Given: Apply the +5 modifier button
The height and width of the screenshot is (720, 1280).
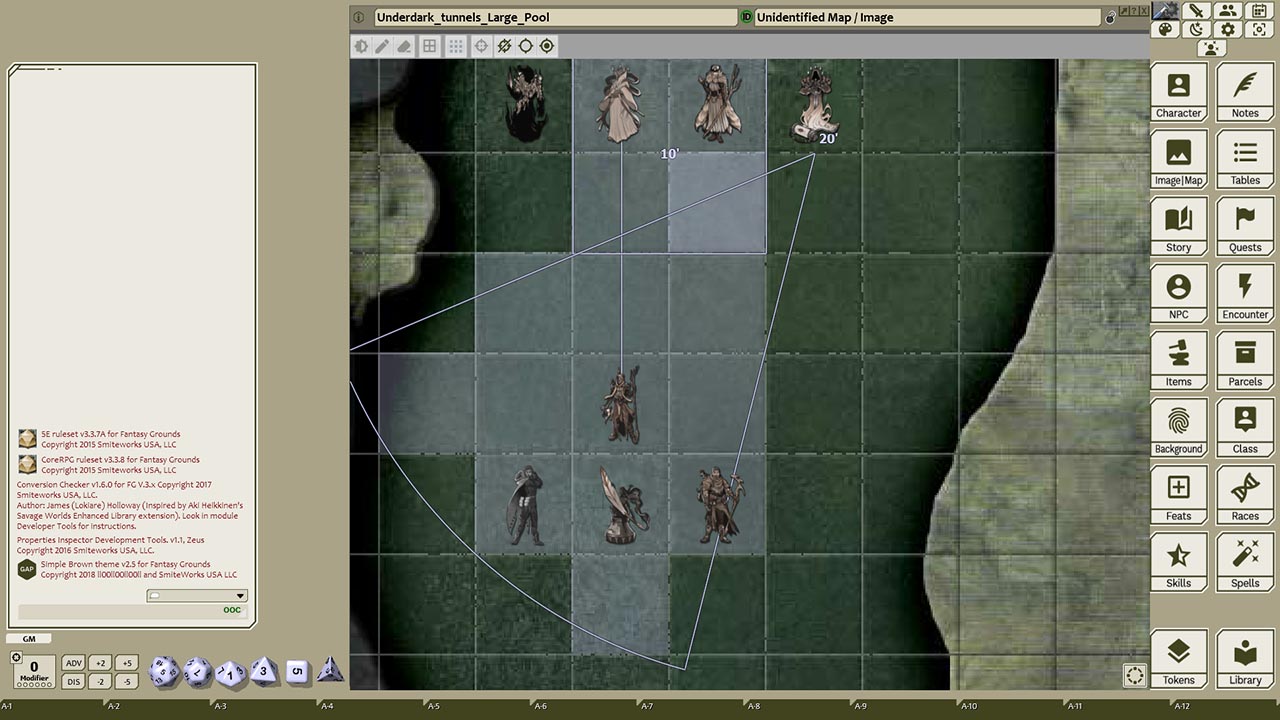Looking at the screenshot, I should point(125,663).
